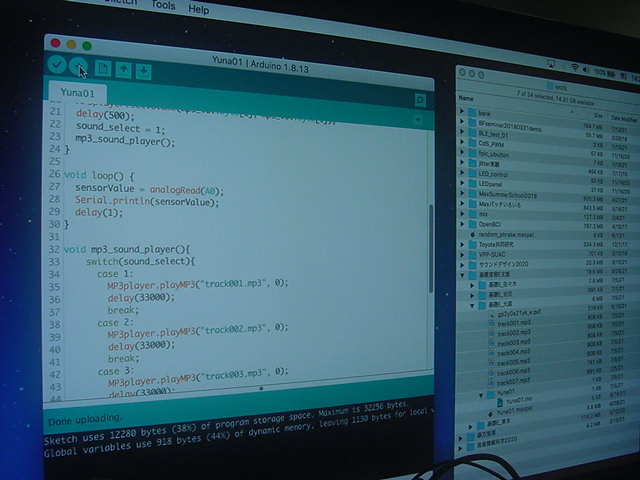Expand the BFseminar20180331demo folder triangle
Screen dimensions: 640x480
(x=462, y=121)
